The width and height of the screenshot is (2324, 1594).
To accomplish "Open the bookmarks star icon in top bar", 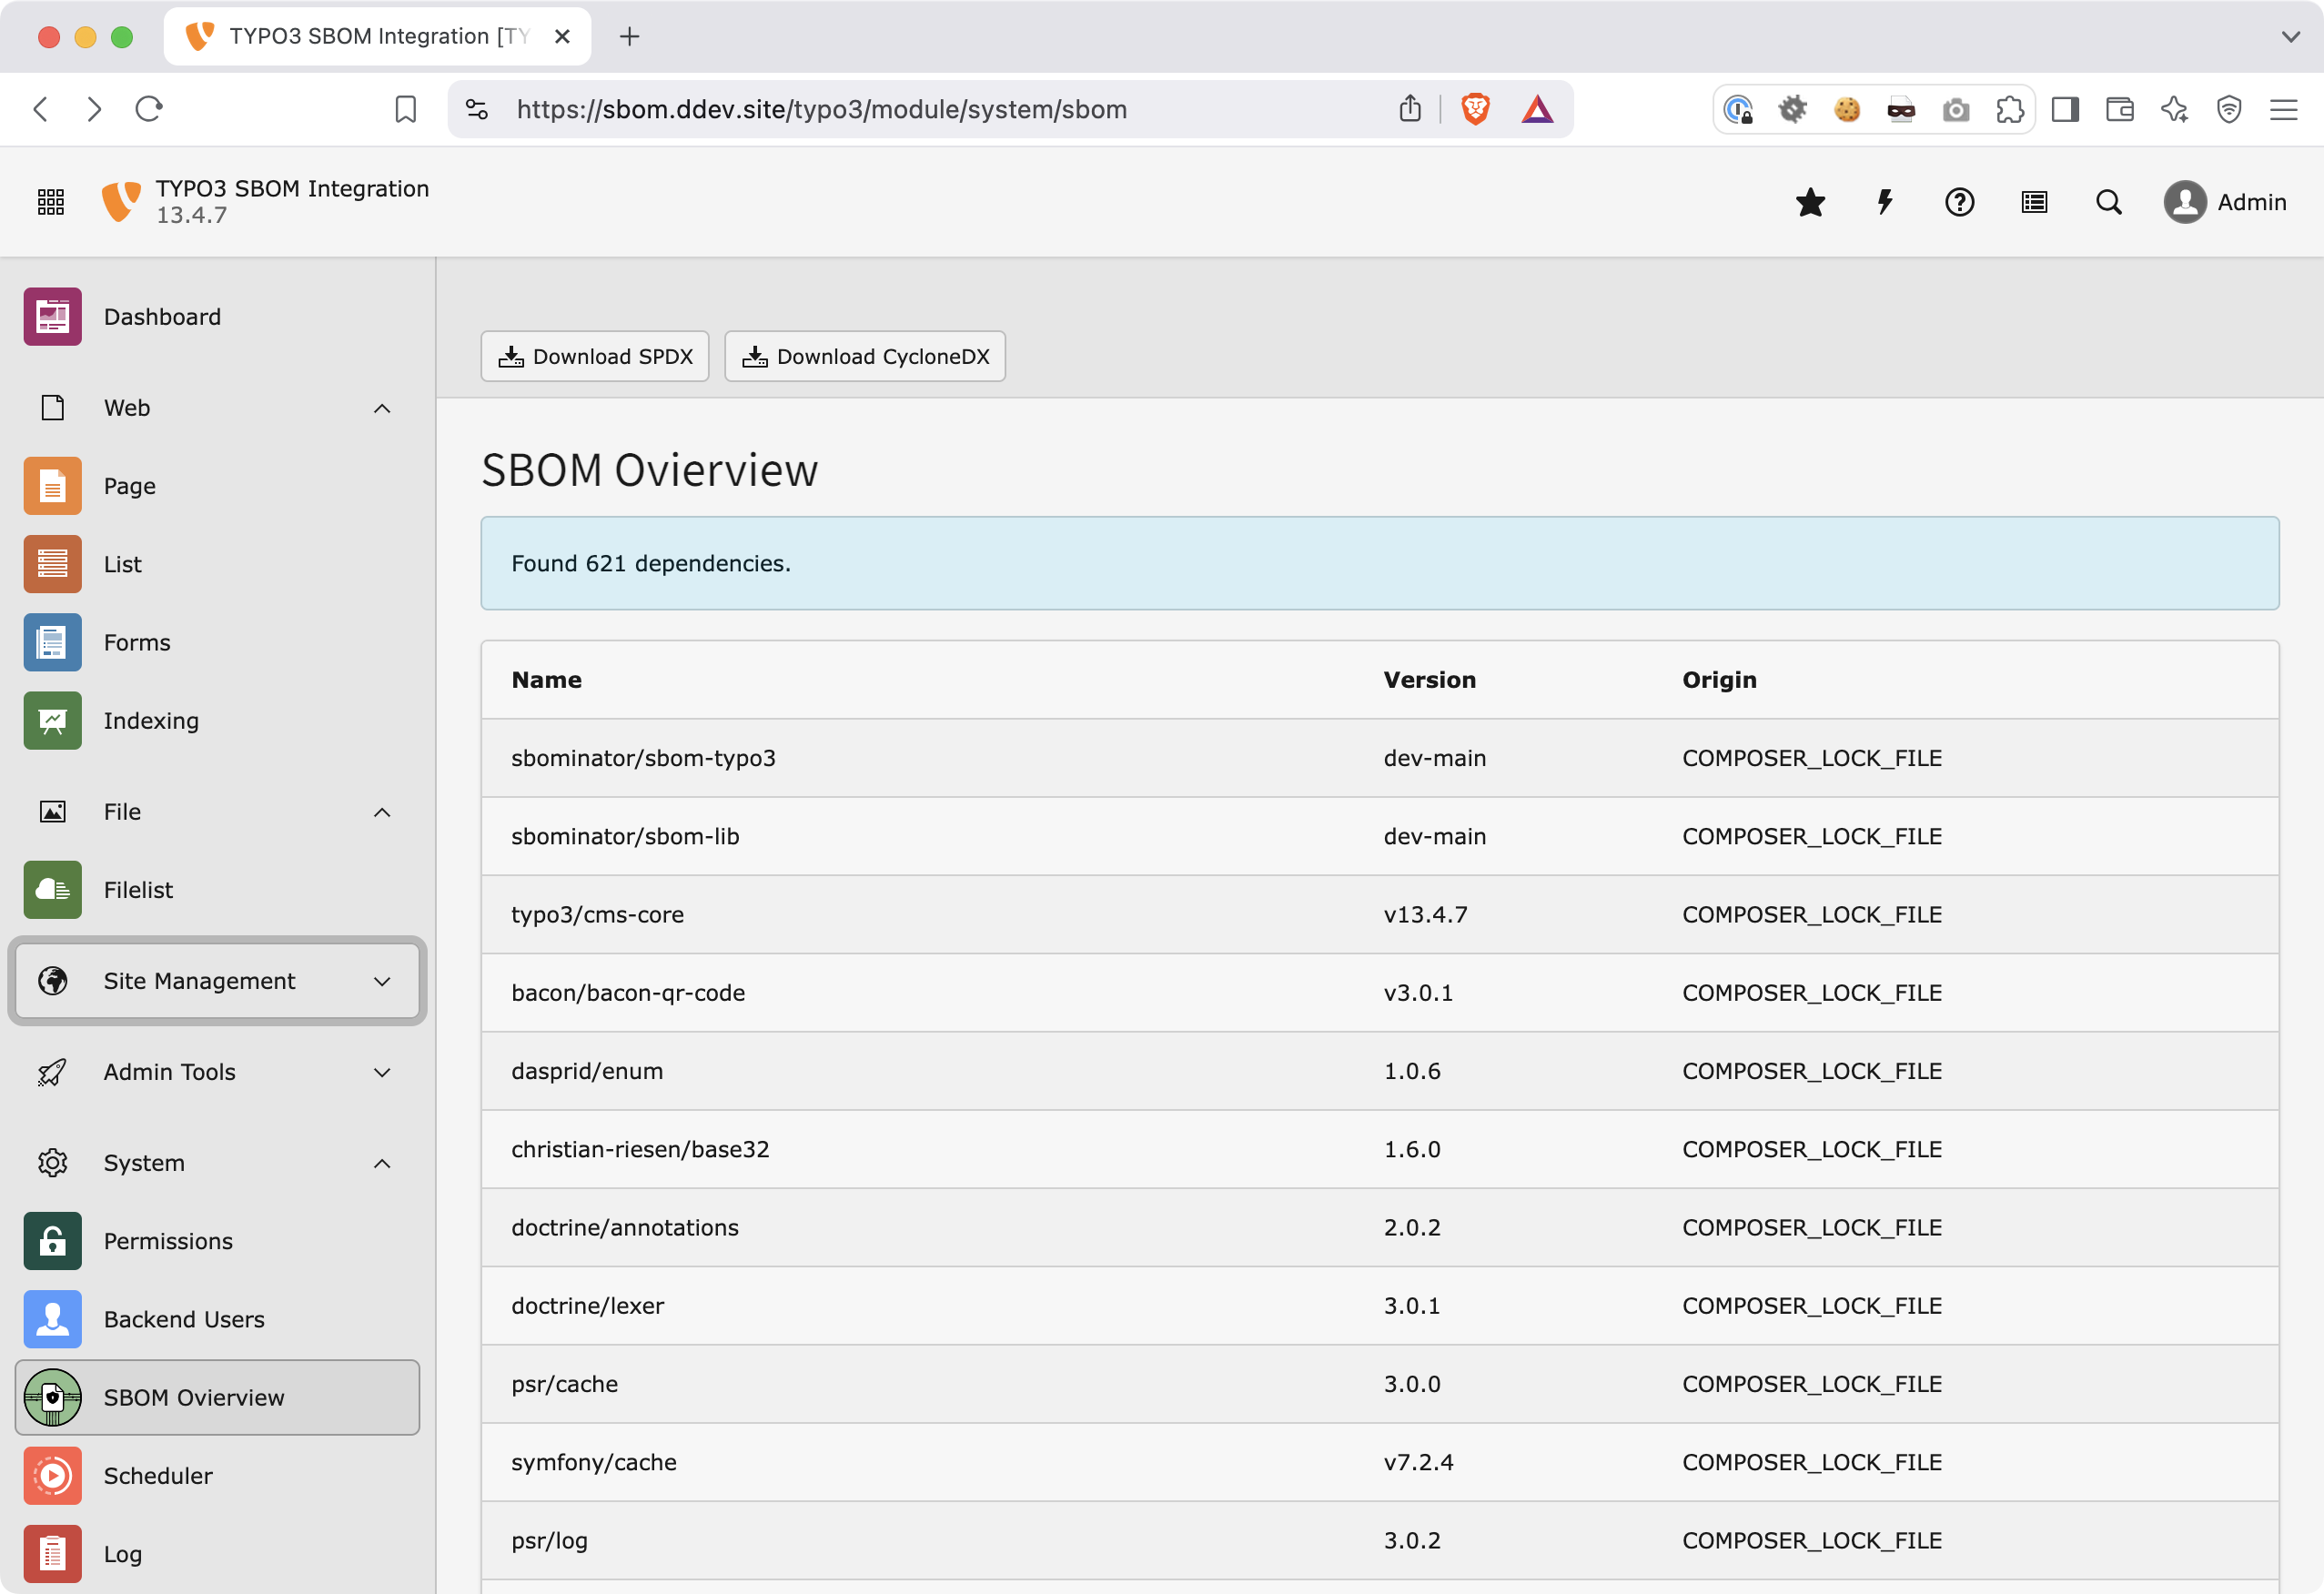I will tap(1810, 203).
